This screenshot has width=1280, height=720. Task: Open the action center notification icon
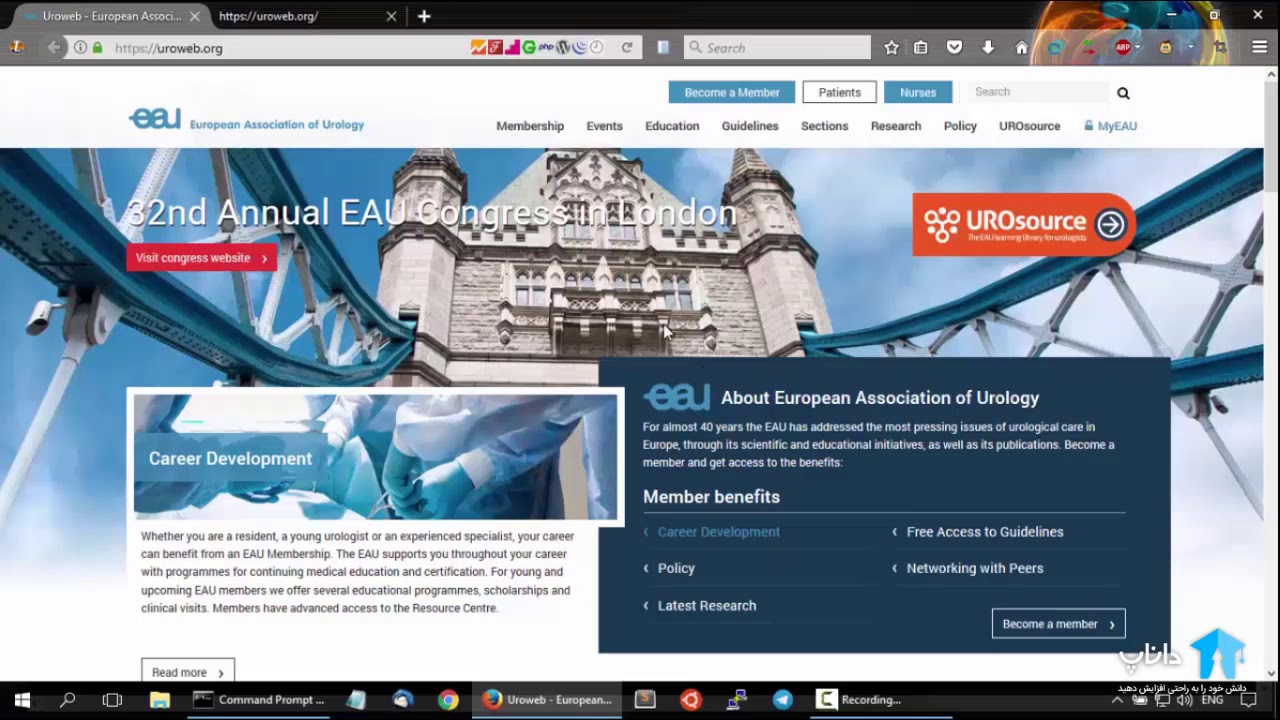[x=1248, y=700]
